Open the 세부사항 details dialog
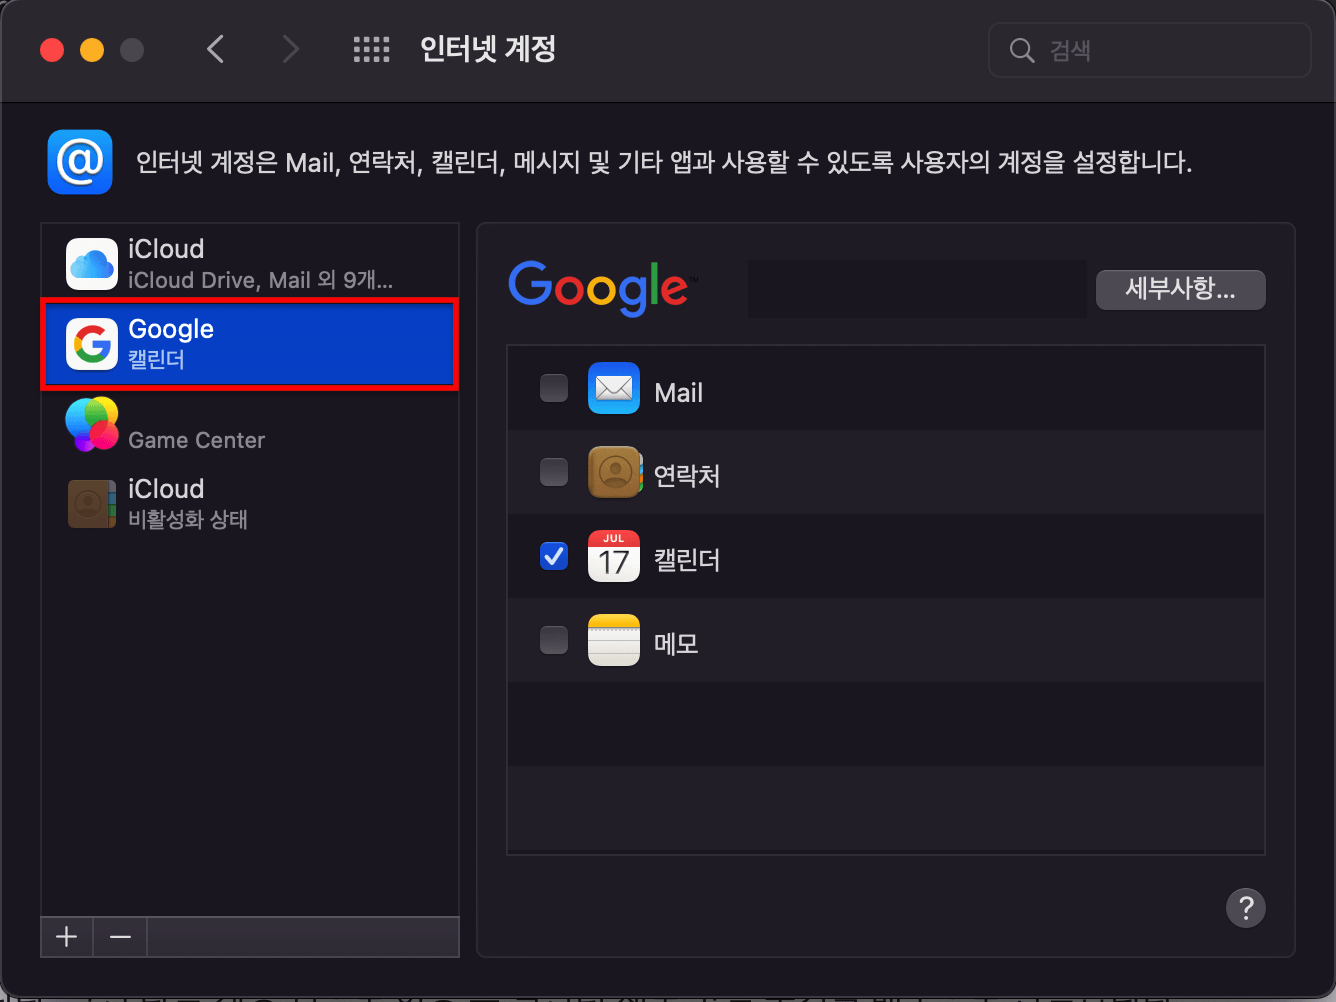This screenshot has height=1002, width=1336. click(1180, 290)
